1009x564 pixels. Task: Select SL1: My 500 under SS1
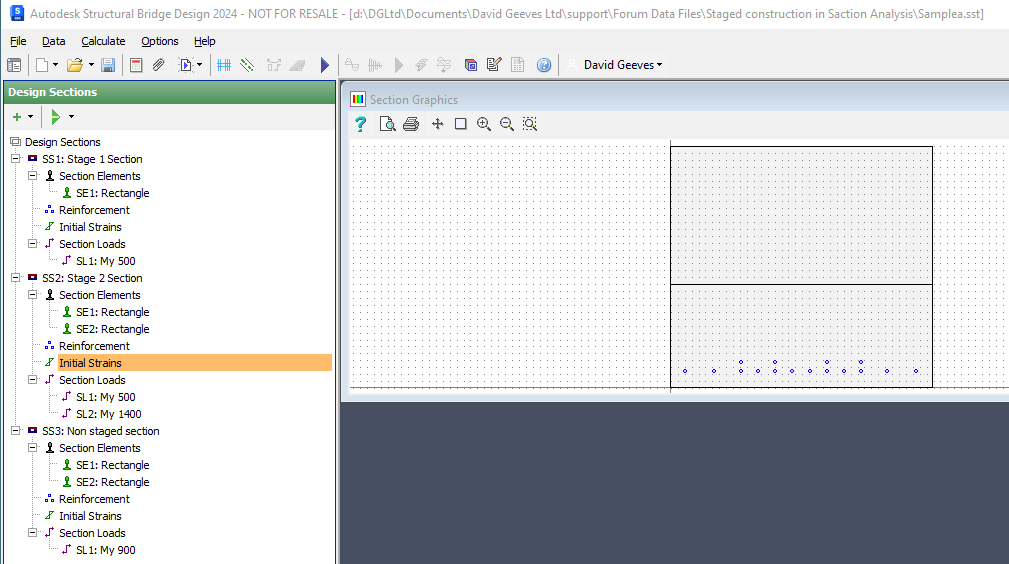tap(106, 261)
